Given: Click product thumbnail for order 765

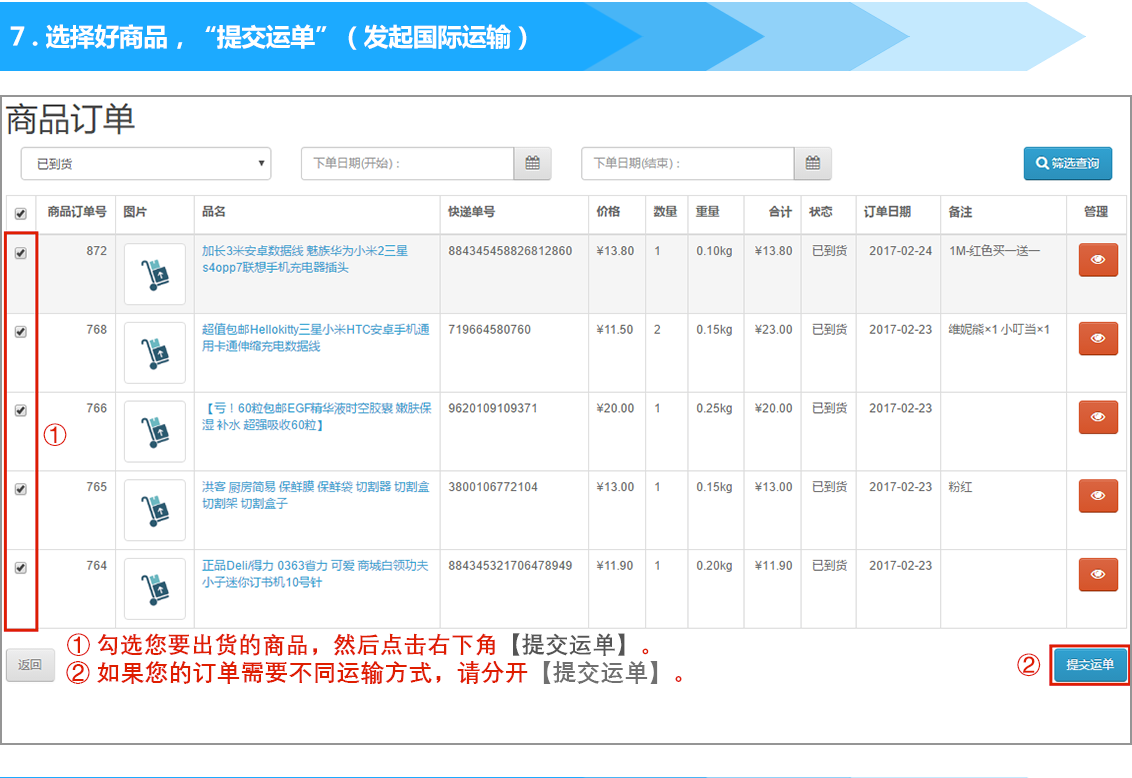Looking at the screenshot, I should [x=154, y=510].
